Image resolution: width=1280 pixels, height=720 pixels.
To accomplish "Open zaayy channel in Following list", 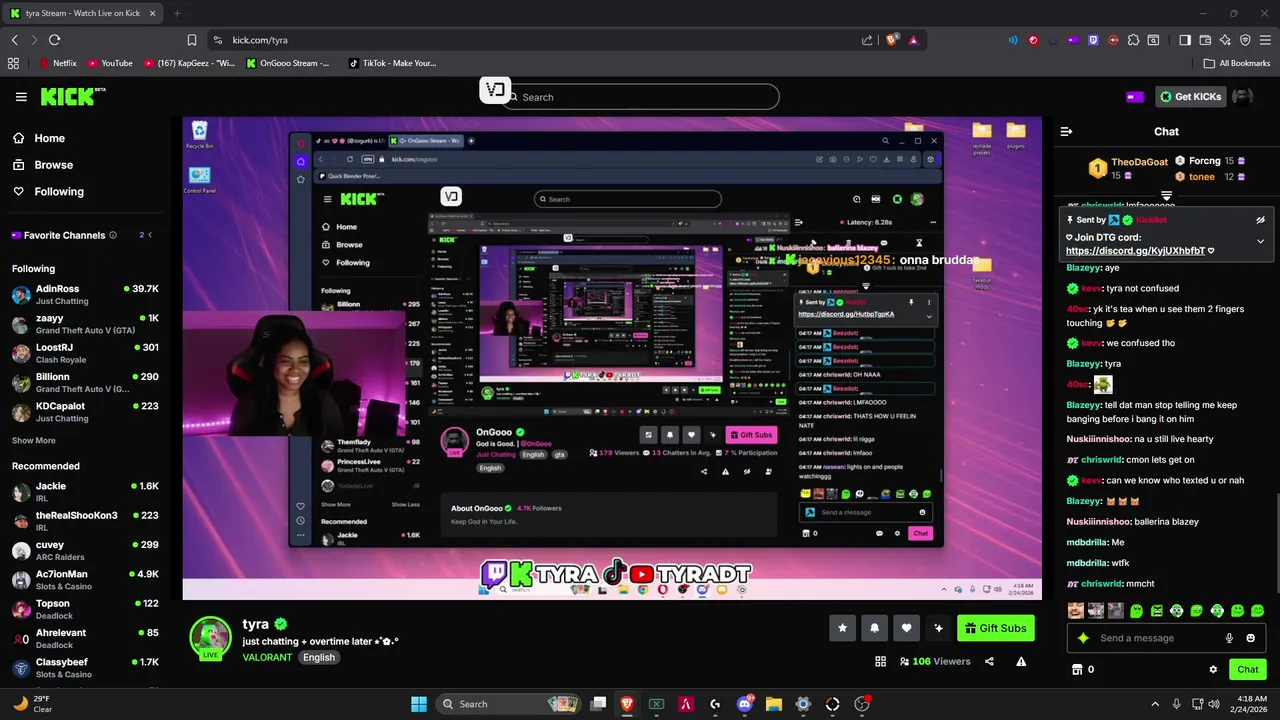I will (85, 324).
